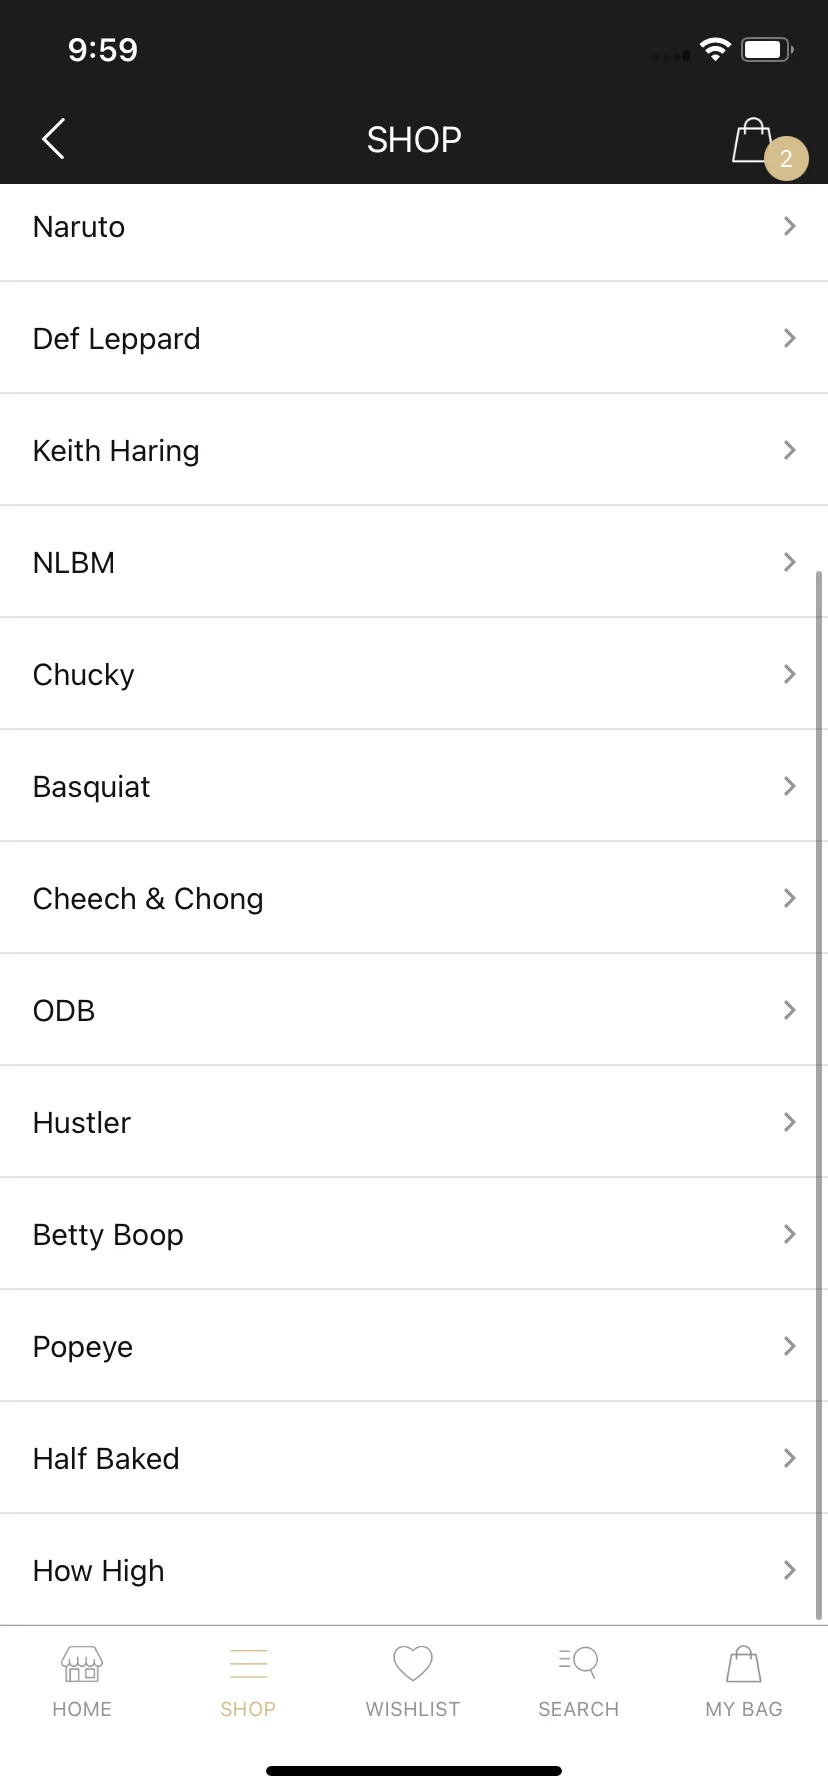Image resolution: width=828 pixels, height=1792 pixels.
Task: Tap the cart count badge
Action: tap(786, 158)
